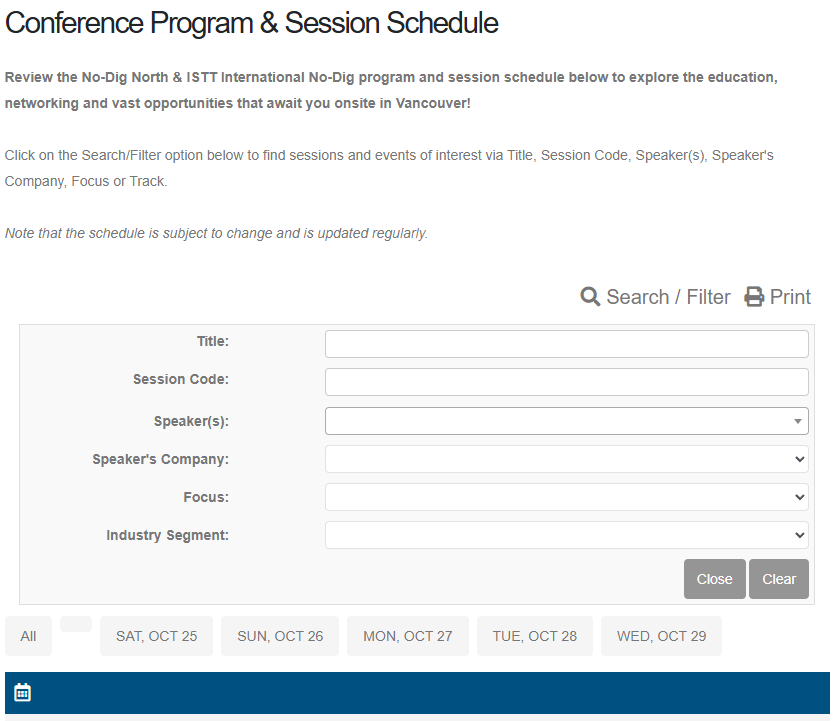Select the All days tab
834x721 pixels.
click(29, 636)
